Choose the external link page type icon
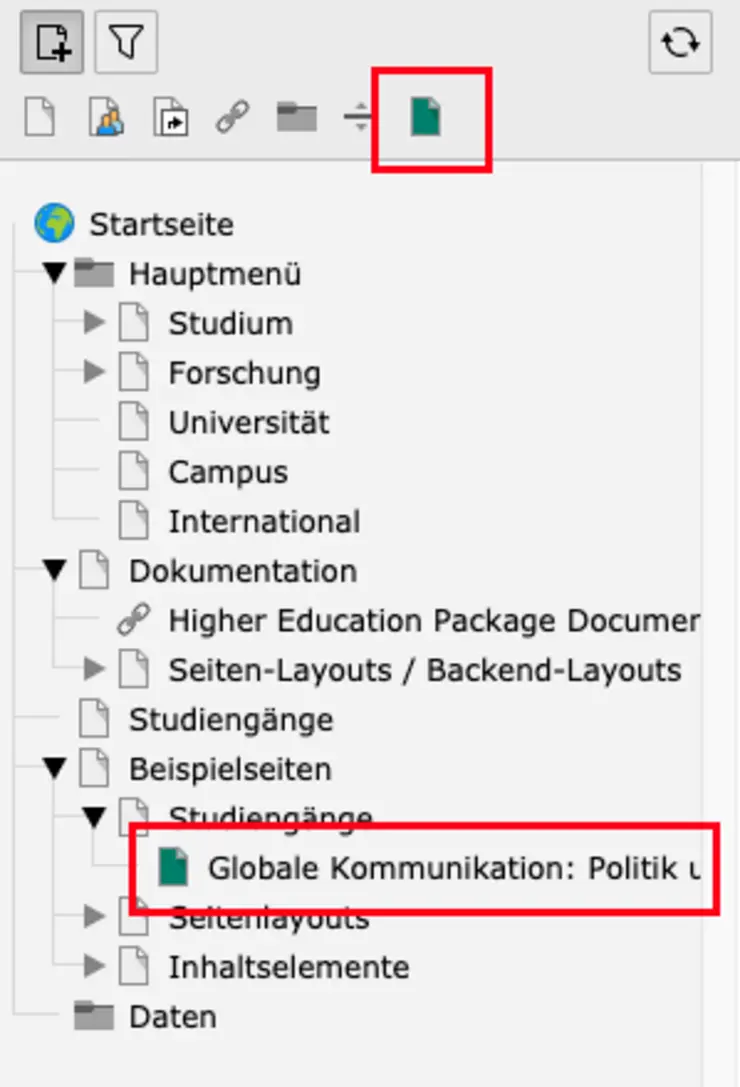 click(x=233, y=119)
